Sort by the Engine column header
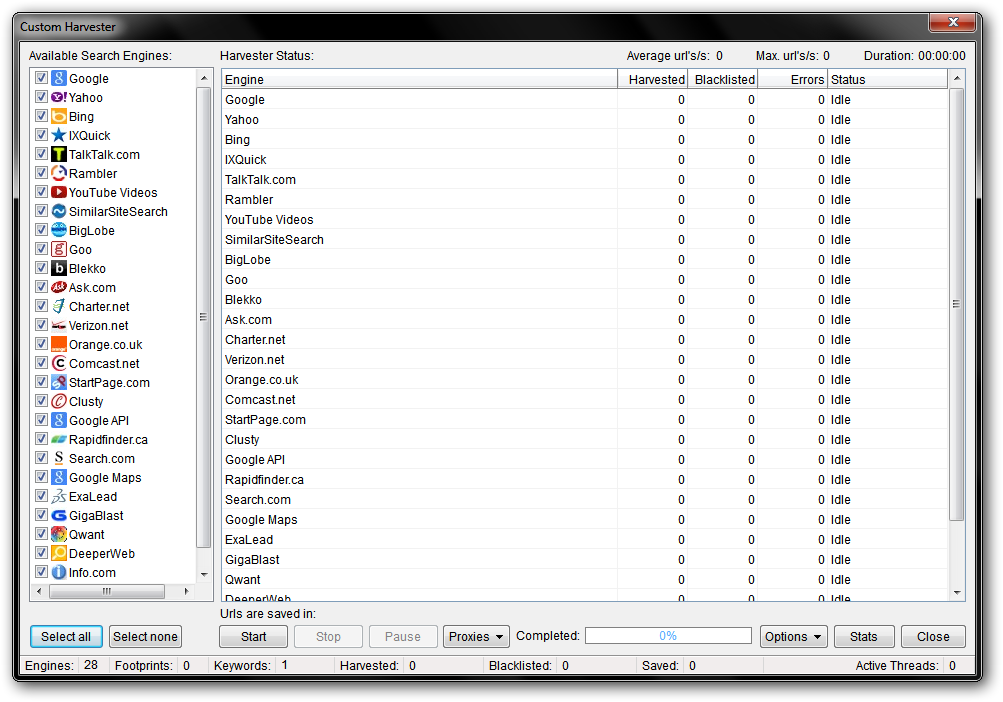Image resolution: width=1003 pixels, height=702 pixels. click(420, 79)
